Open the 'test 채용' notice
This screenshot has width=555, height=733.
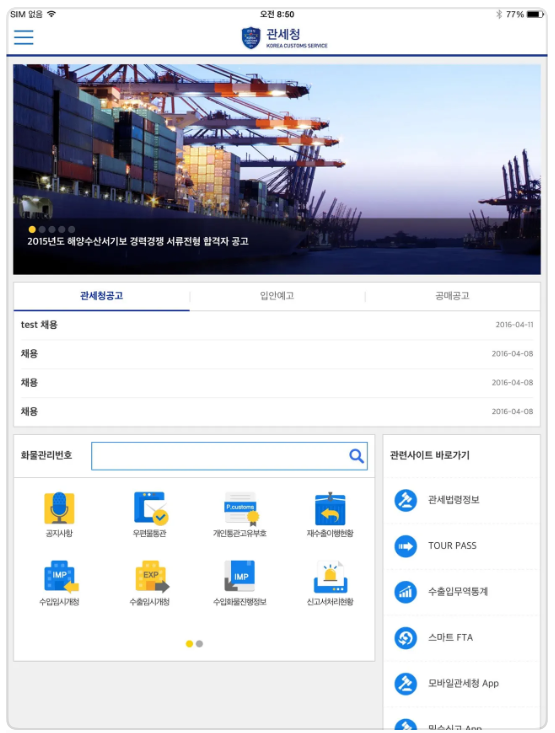[x=277, y=325]
